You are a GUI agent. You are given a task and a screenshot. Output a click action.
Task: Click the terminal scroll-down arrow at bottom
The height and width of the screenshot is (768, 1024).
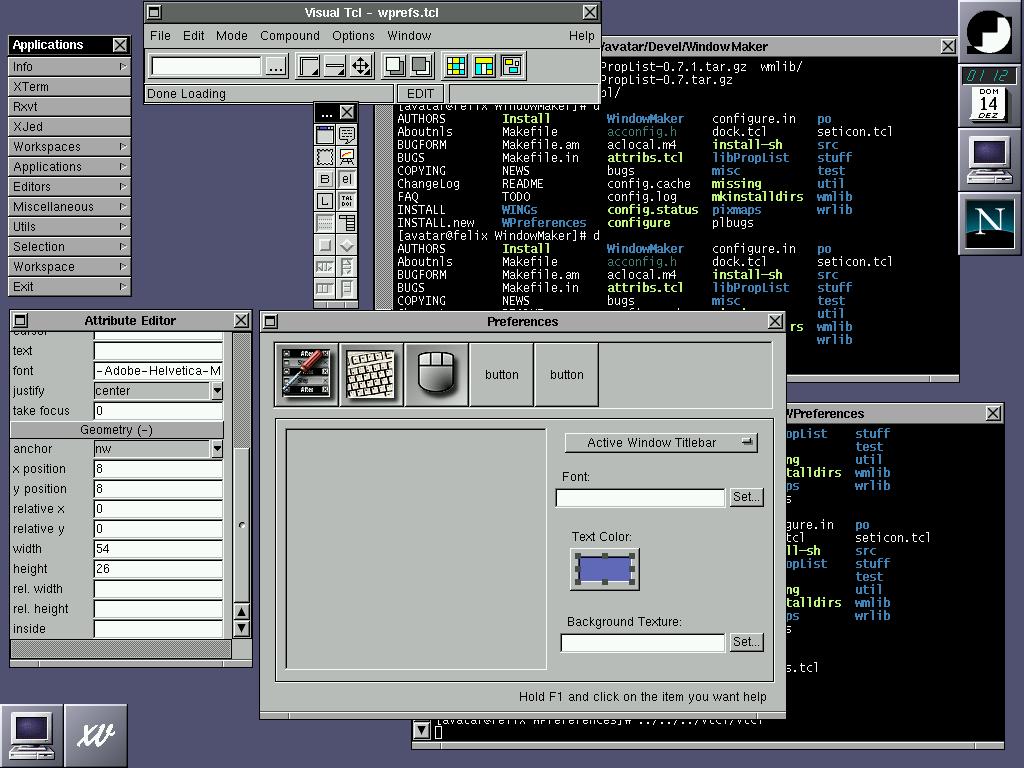422,731
